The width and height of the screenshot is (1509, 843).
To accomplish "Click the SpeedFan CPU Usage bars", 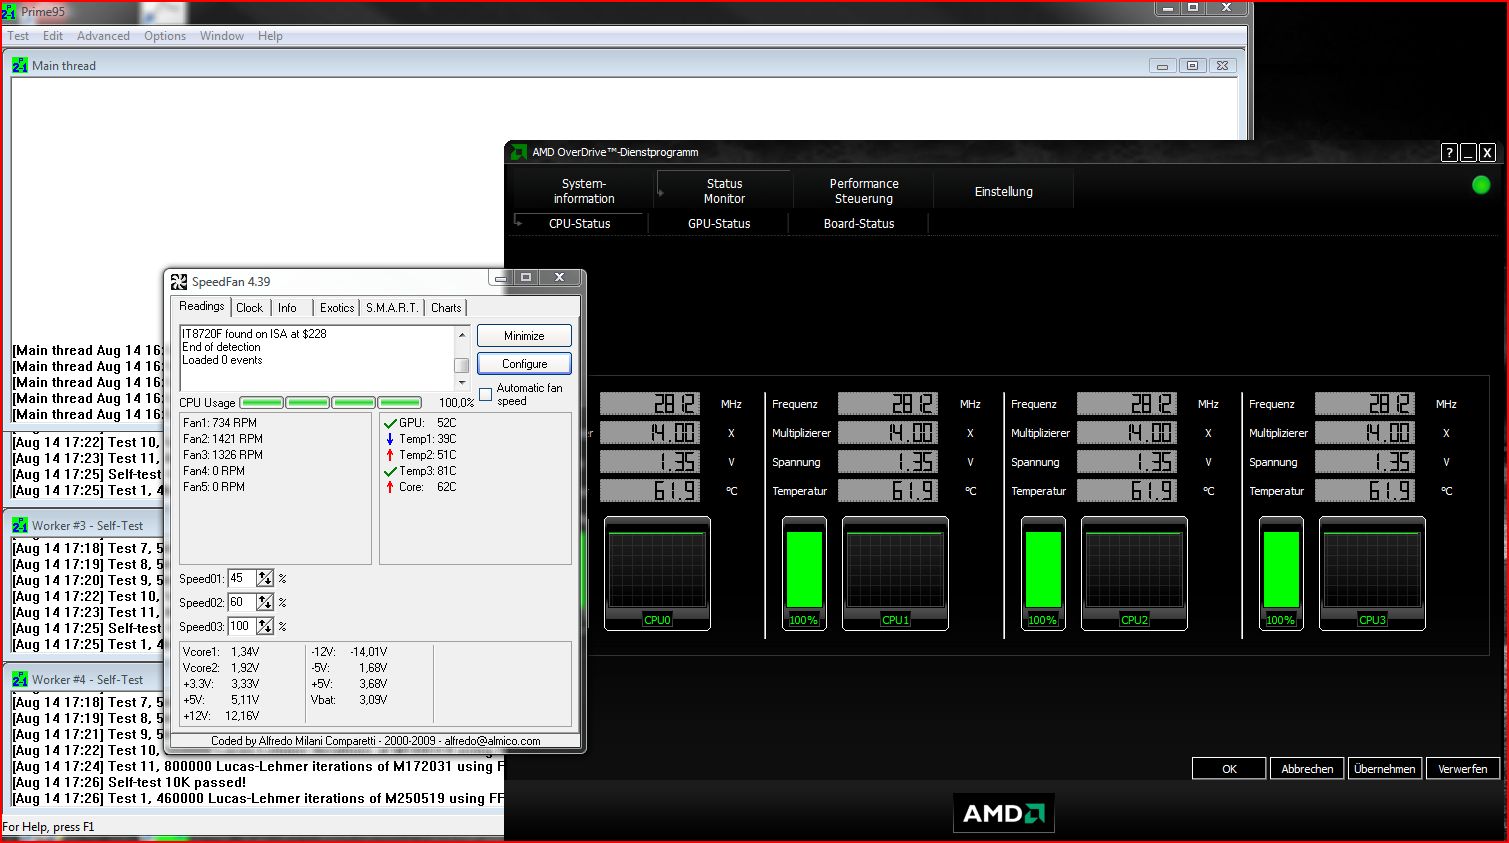I will pos(331,403).
